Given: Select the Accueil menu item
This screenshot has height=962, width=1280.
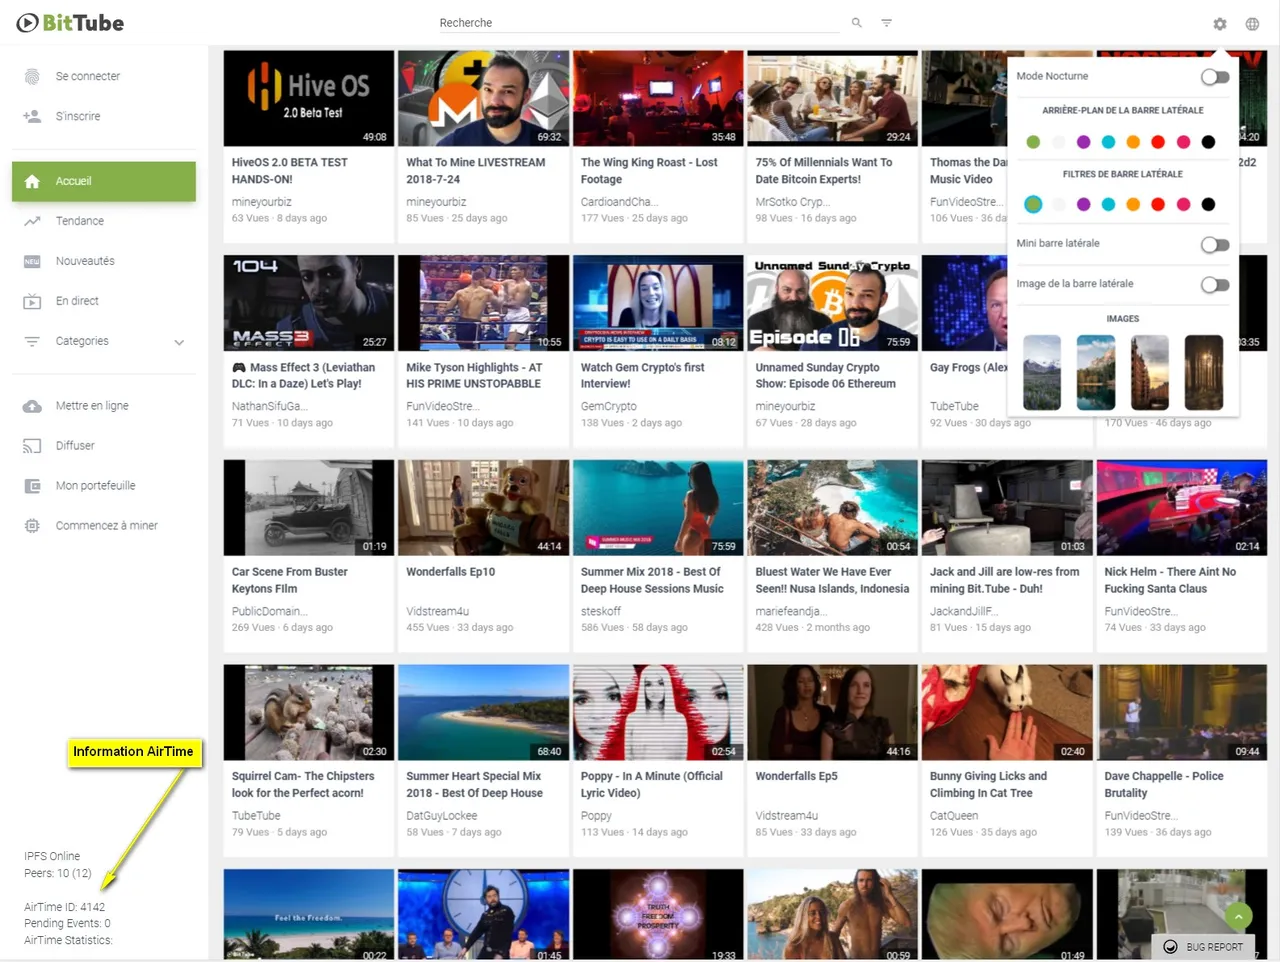Looking at the screenshot, I should tap(104, 181).
